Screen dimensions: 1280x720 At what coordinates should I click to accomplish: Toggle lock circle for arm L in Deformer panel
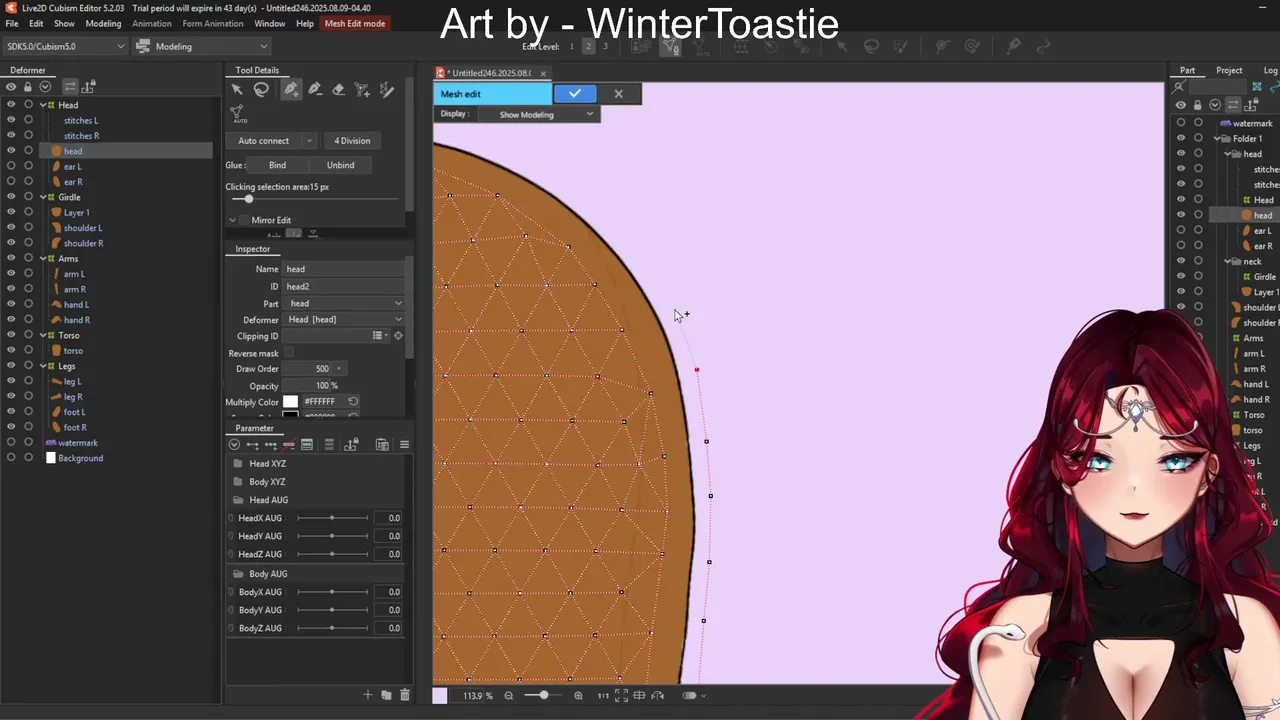28,274
